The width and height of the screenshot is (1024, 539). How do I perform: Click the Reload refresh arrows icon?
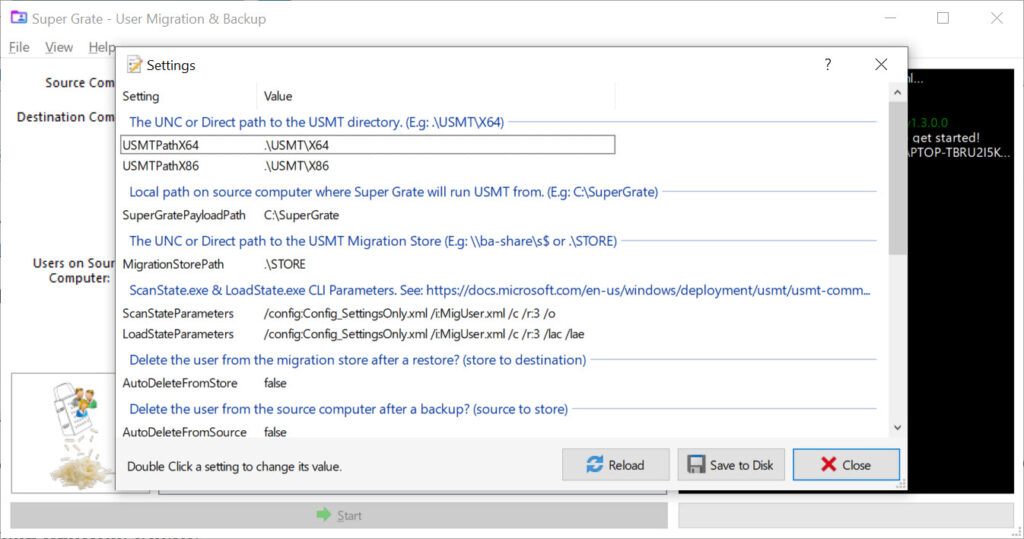point(594,465)
